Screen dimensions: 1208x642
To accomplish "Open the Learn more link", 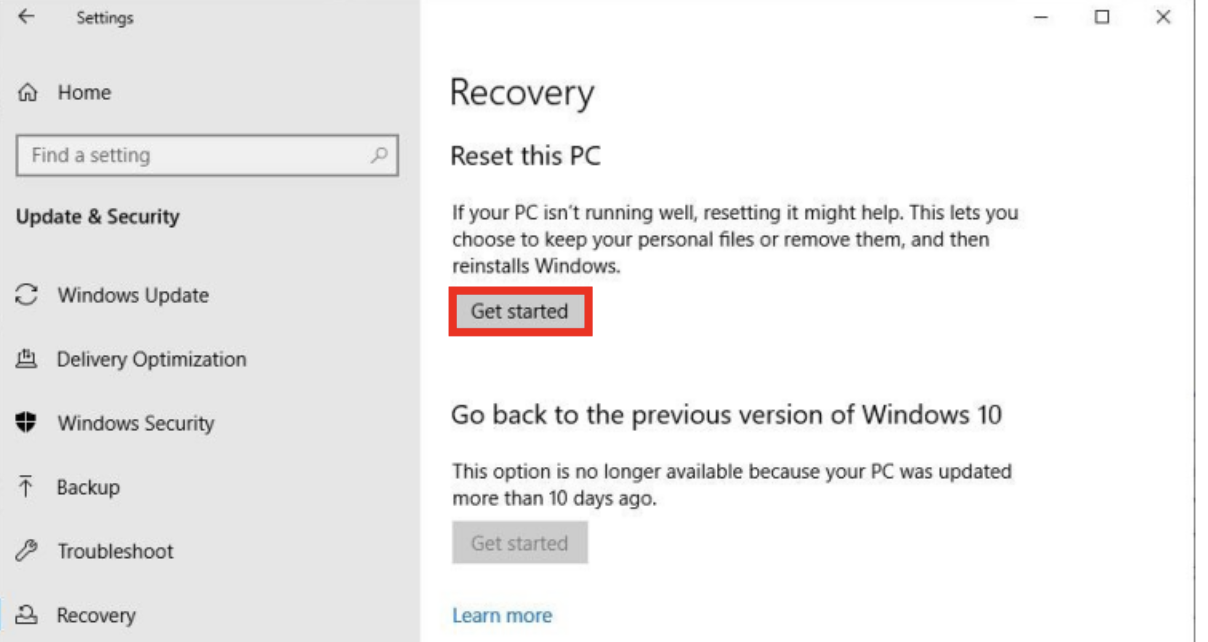I will (x=502, y=615).
